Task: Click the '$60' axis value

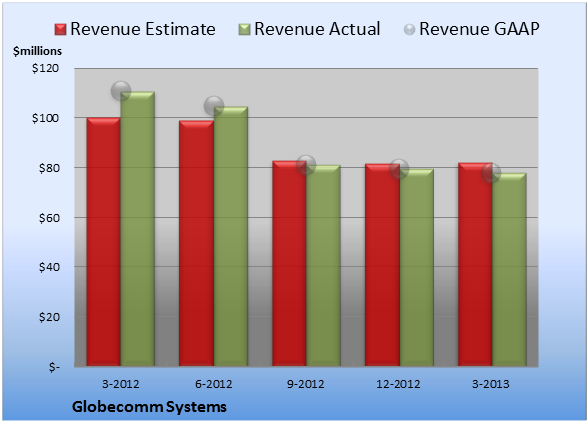Action: click(x=49, y=218)
